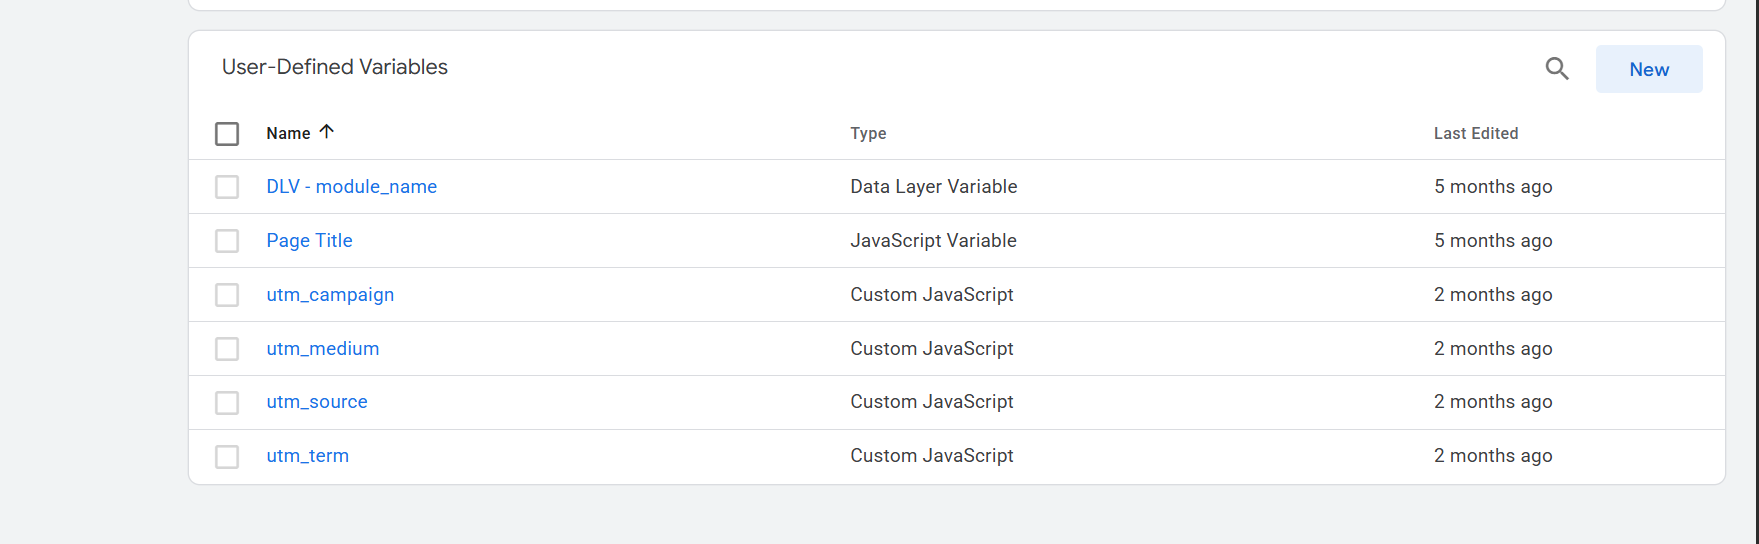Open the DLV - module_name variable
The height and width of the screenshot is (544, 1759).
(351, 187)
